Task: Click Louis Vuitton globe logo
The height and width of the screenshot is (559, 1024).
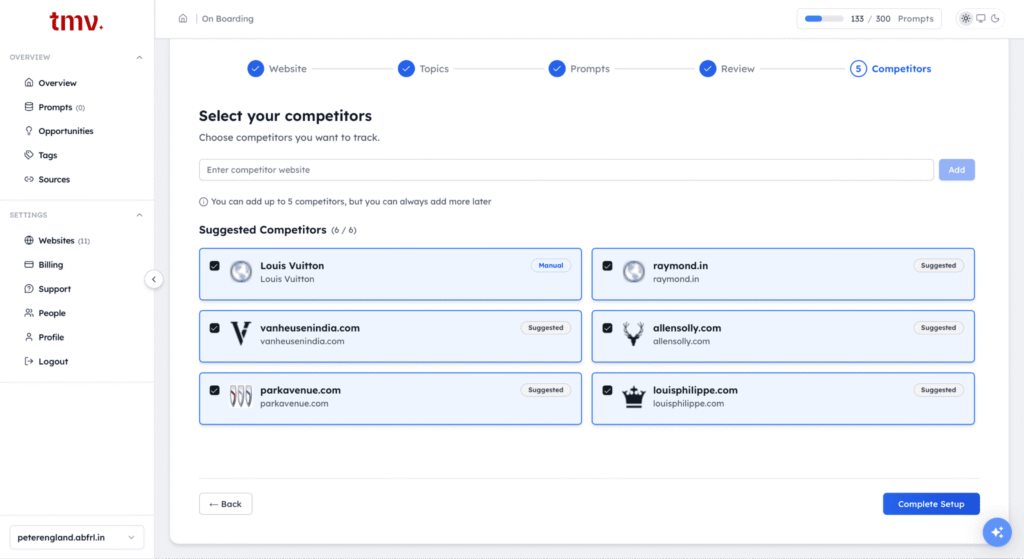Action: pyautogui.click(x=241, y=272)
